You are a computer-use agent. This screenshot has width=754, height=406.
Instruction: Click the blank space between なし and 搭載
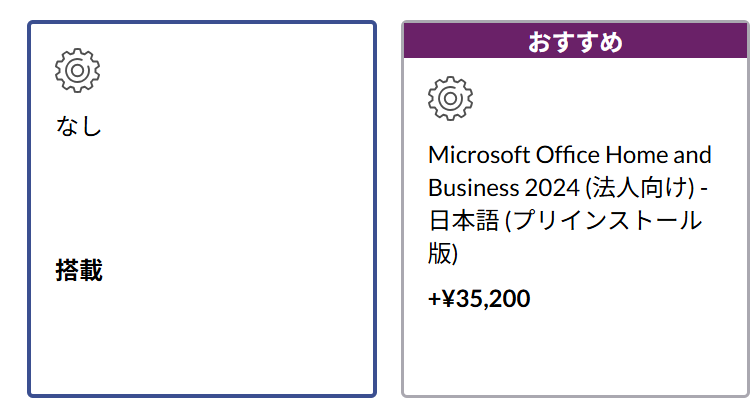200,200
